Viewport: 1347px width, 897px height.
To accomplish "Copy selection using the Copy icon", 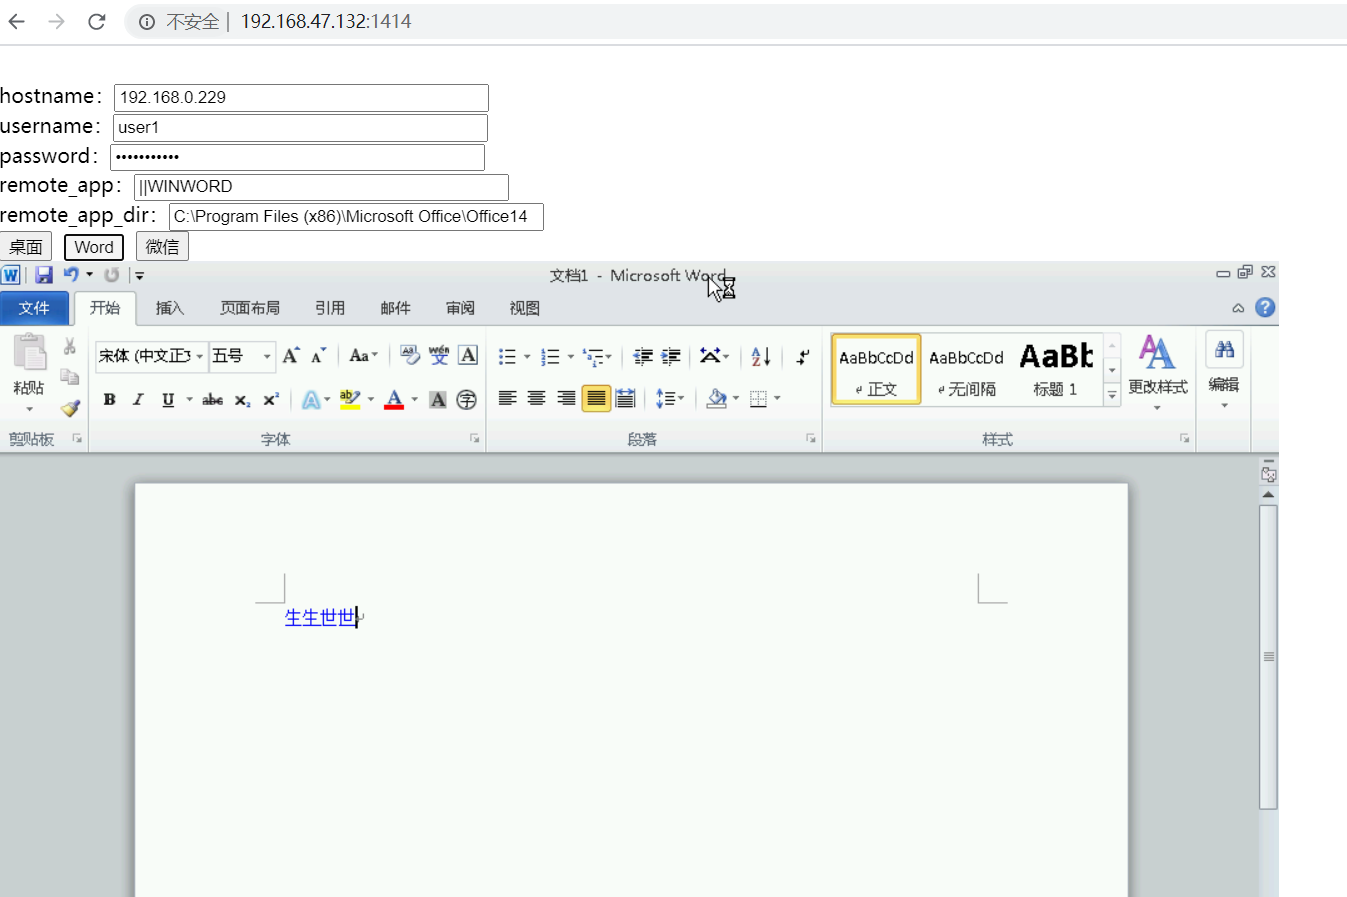I will 70,377.
